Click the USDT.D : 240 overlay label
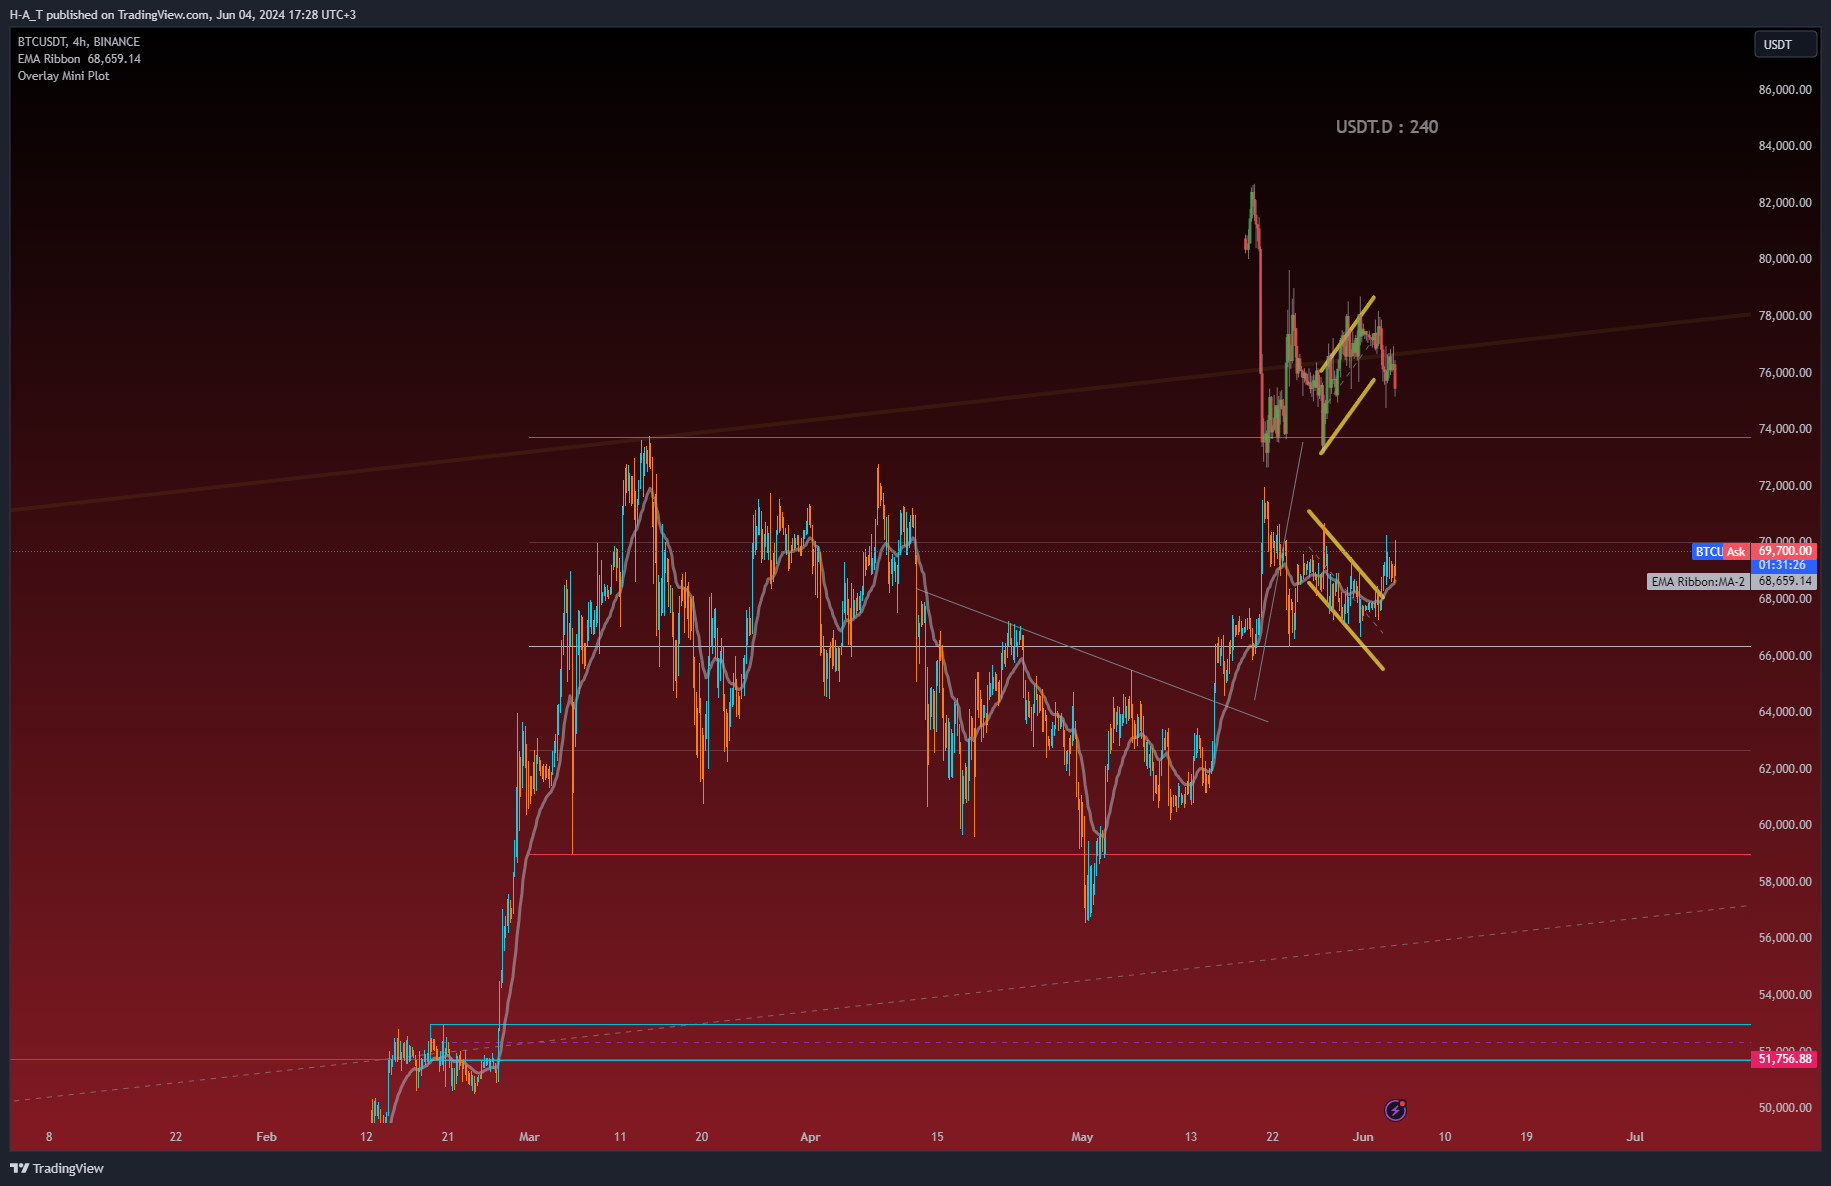 tap(1387, 127)
